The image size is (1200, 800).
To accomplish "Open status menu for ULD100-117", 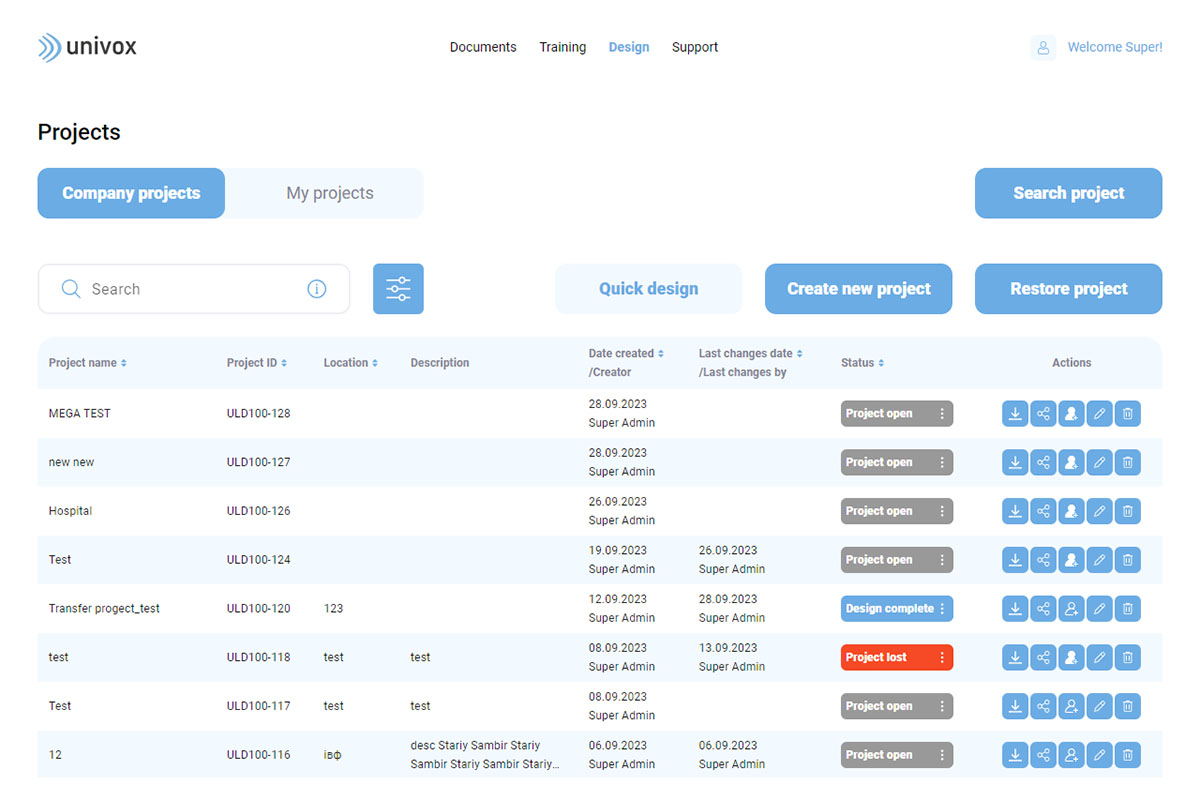I will 942,706.
